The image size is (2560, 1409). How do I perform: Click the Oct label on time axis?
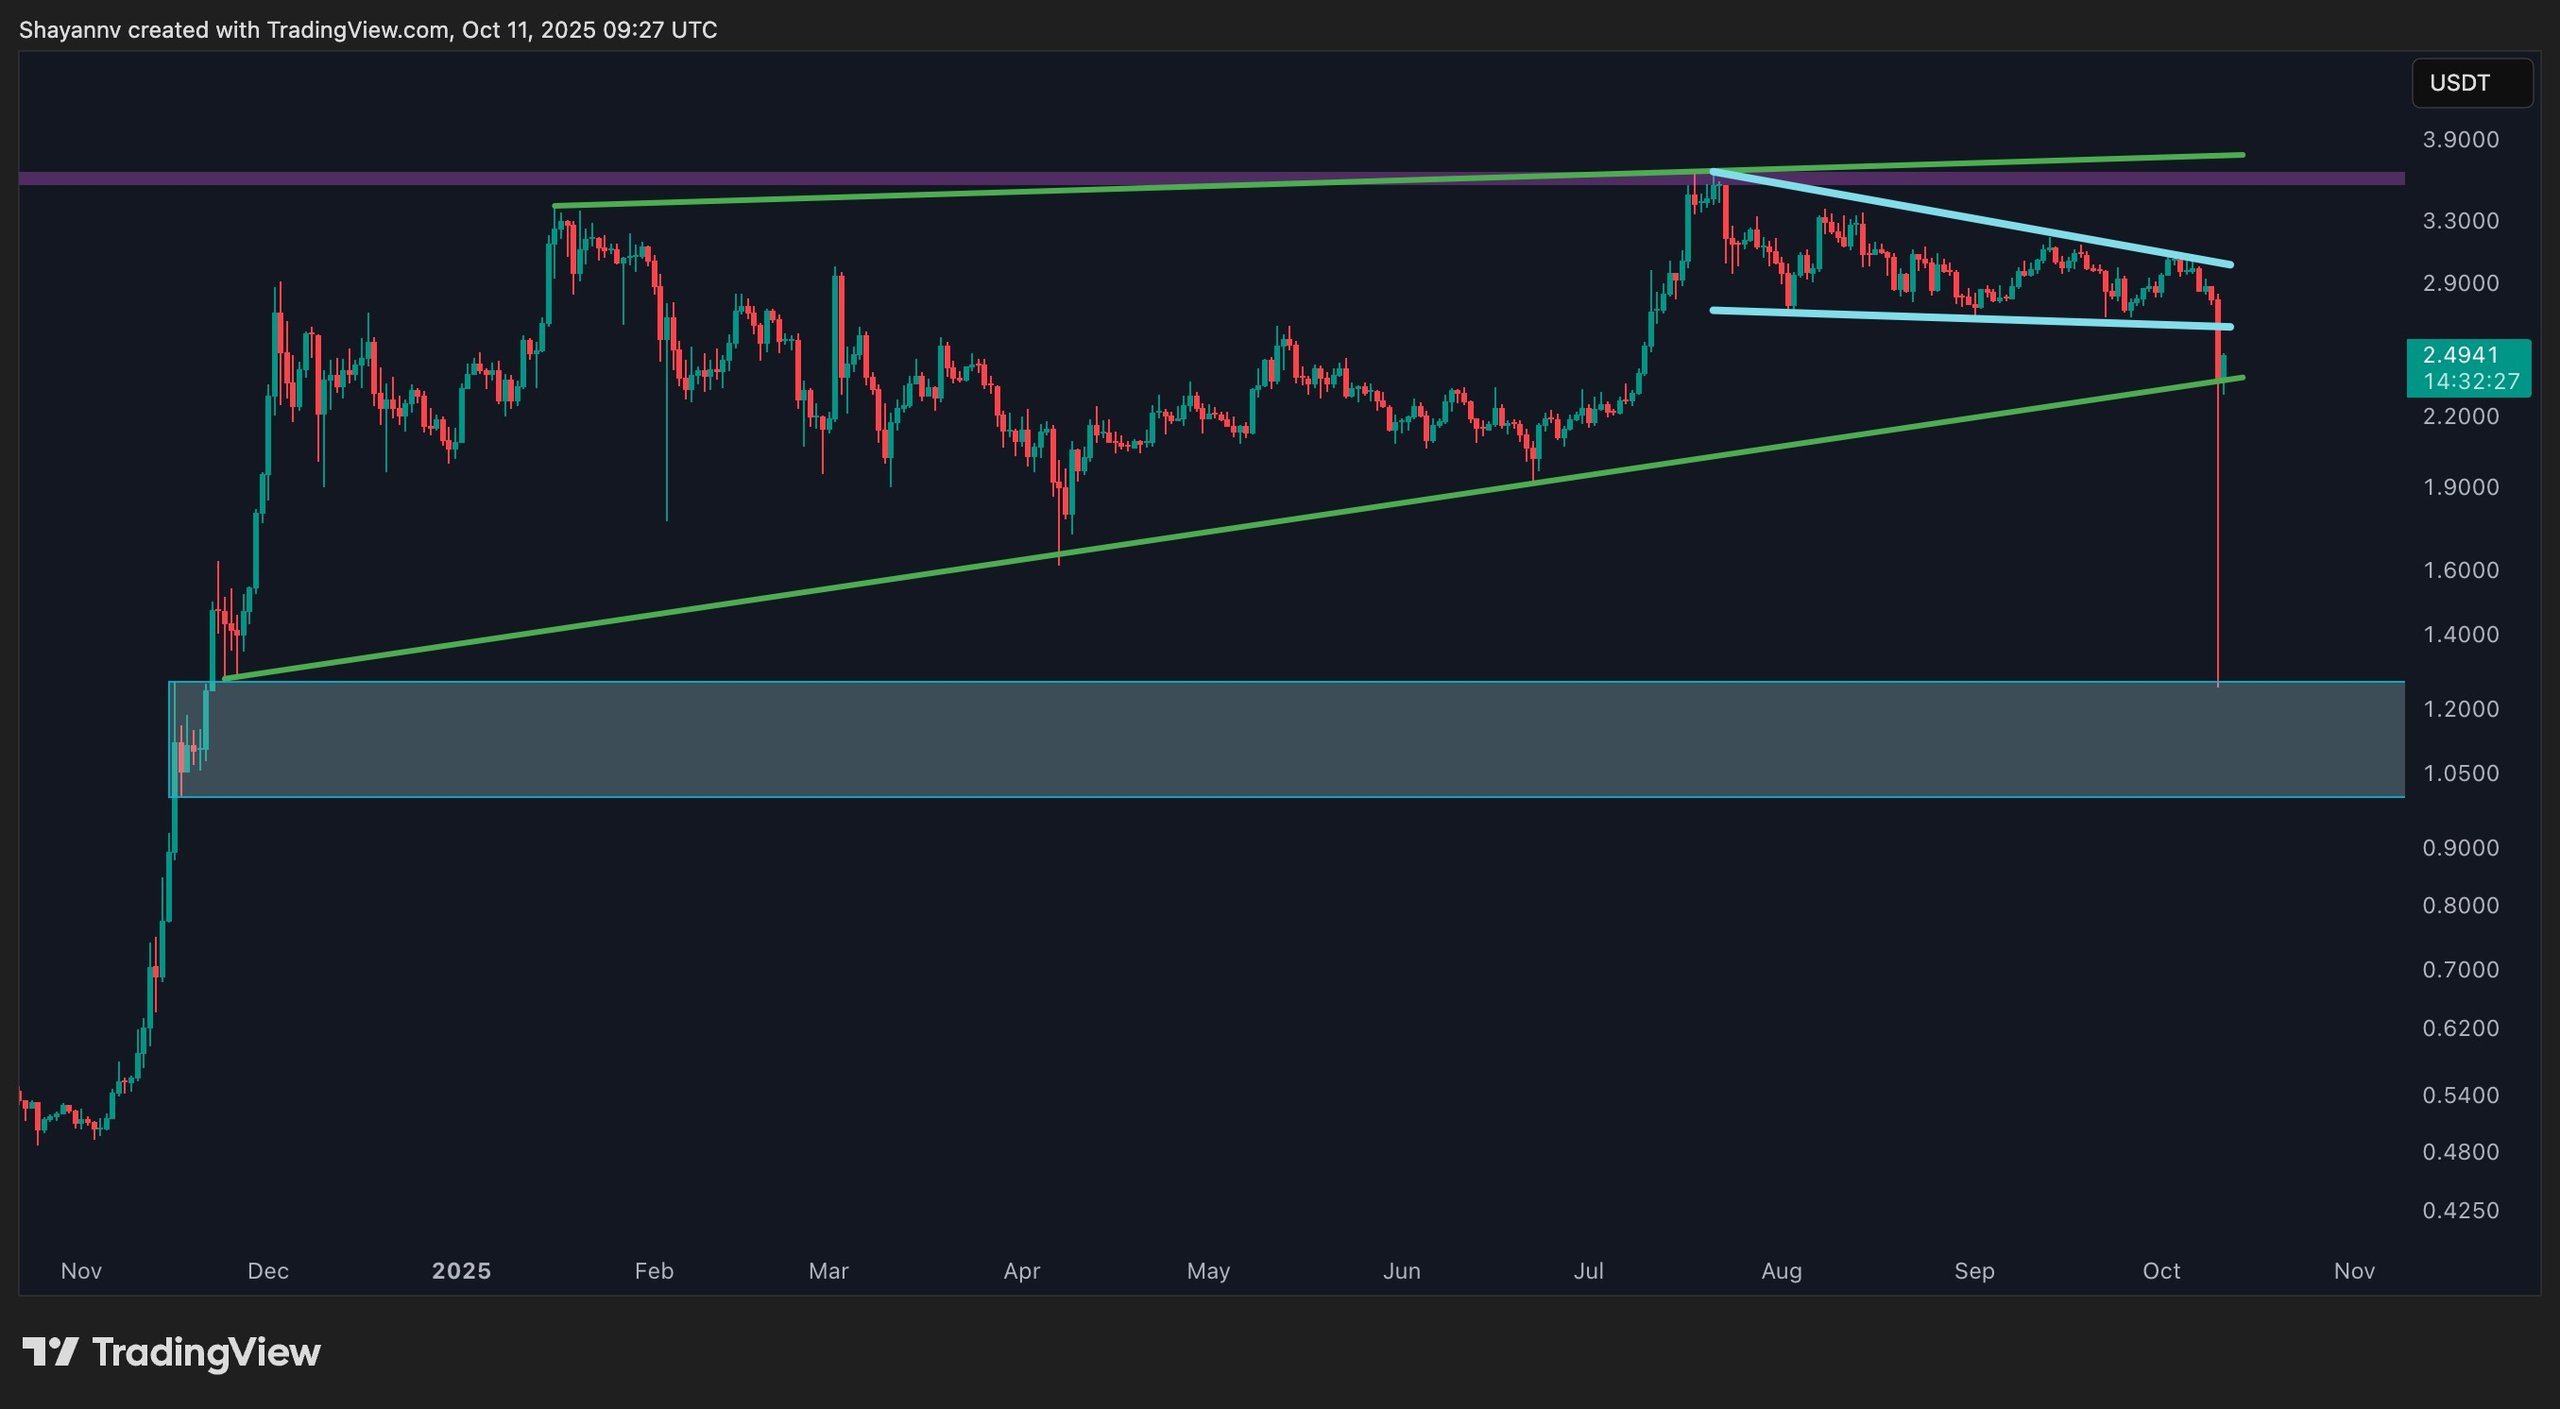click(2161, 1271)
